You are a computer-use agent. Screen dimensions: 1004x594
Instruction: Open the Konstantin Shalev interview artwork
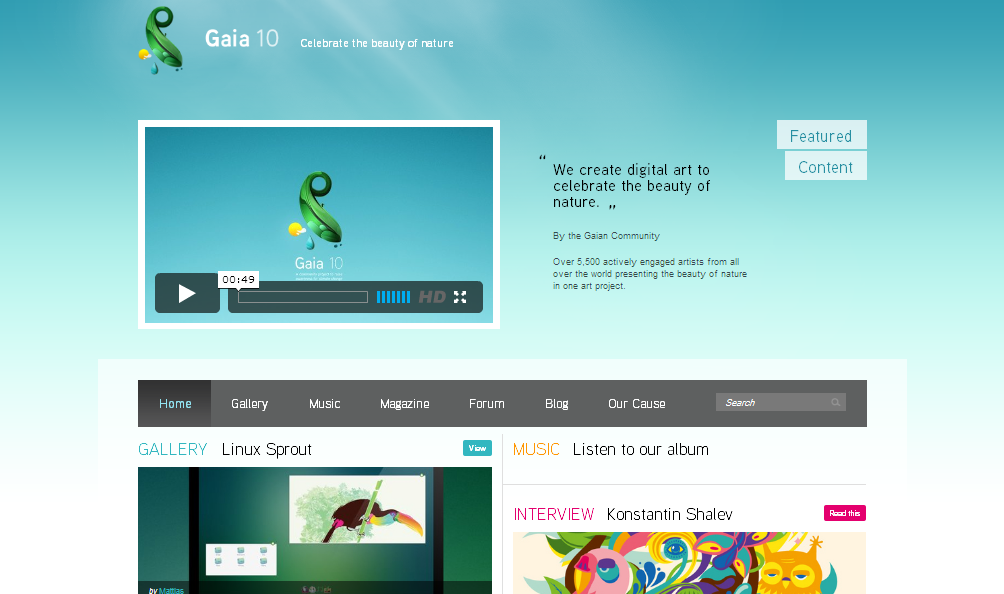689,563
